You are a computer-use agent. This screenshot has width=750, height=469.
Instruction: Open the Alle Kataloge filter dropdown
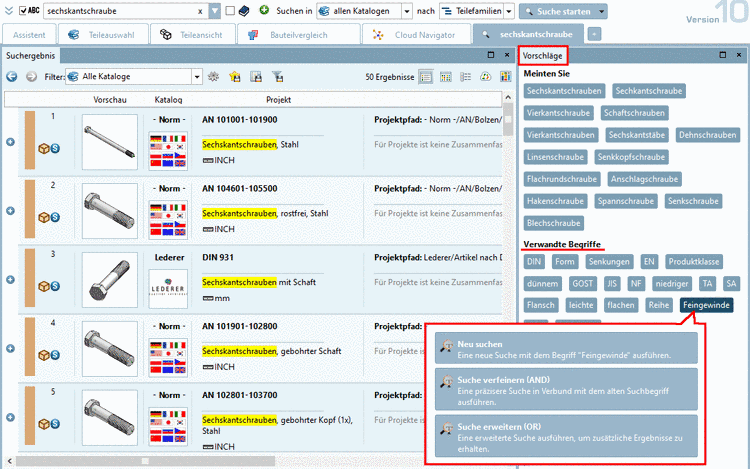tap(197, 76)
